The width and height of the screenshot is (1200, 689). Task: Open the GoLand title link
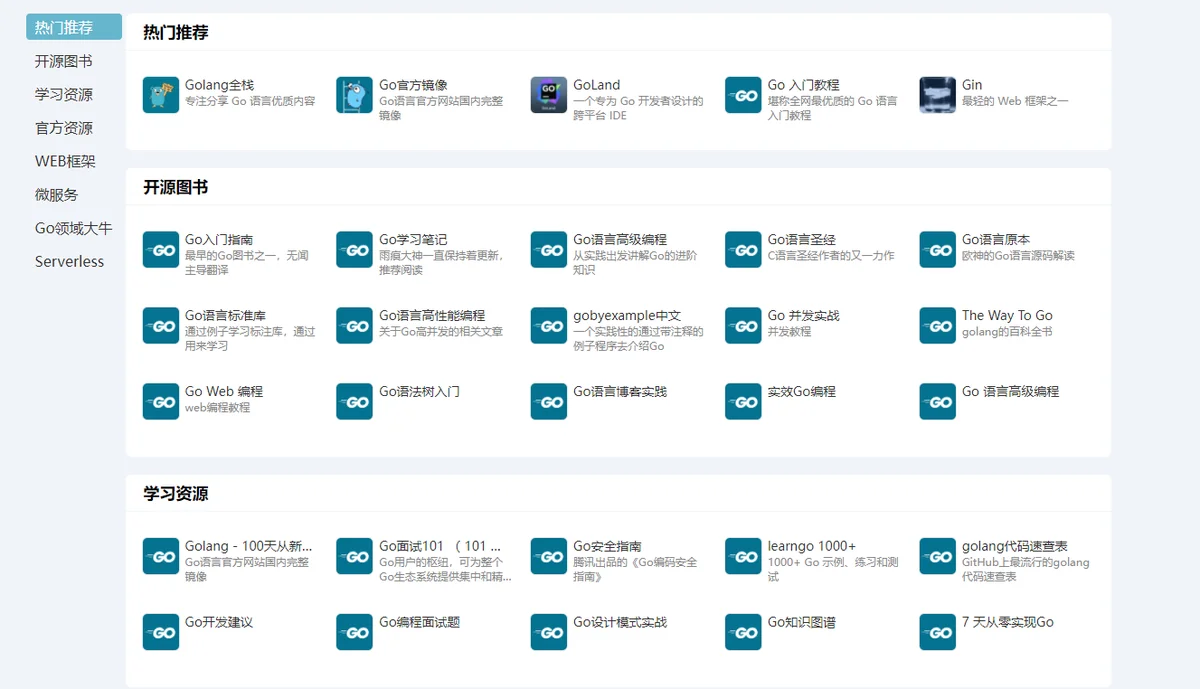[x=596, y=85]
